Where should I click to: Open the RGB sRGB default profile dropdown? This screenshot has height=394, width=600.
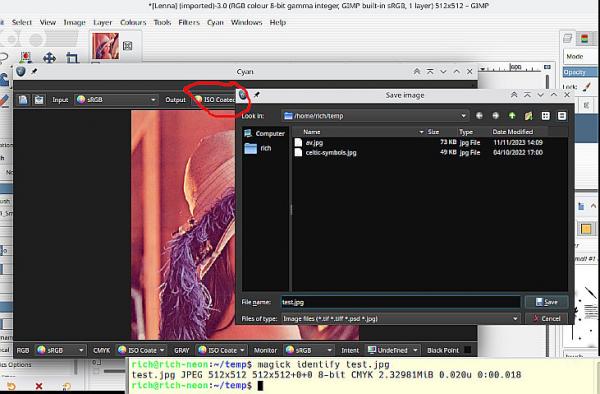coord(60,350)
